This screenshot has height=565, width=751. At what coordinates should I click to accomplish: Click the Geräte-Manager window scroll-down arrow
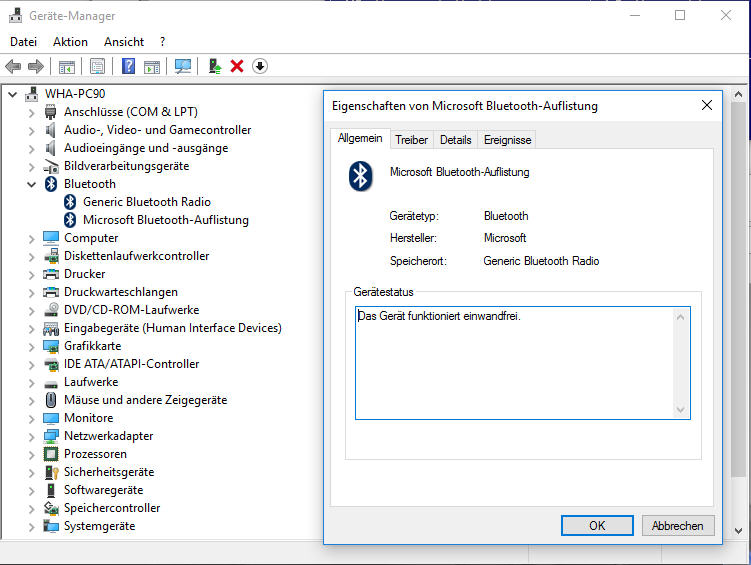click(x=738, y=531)
